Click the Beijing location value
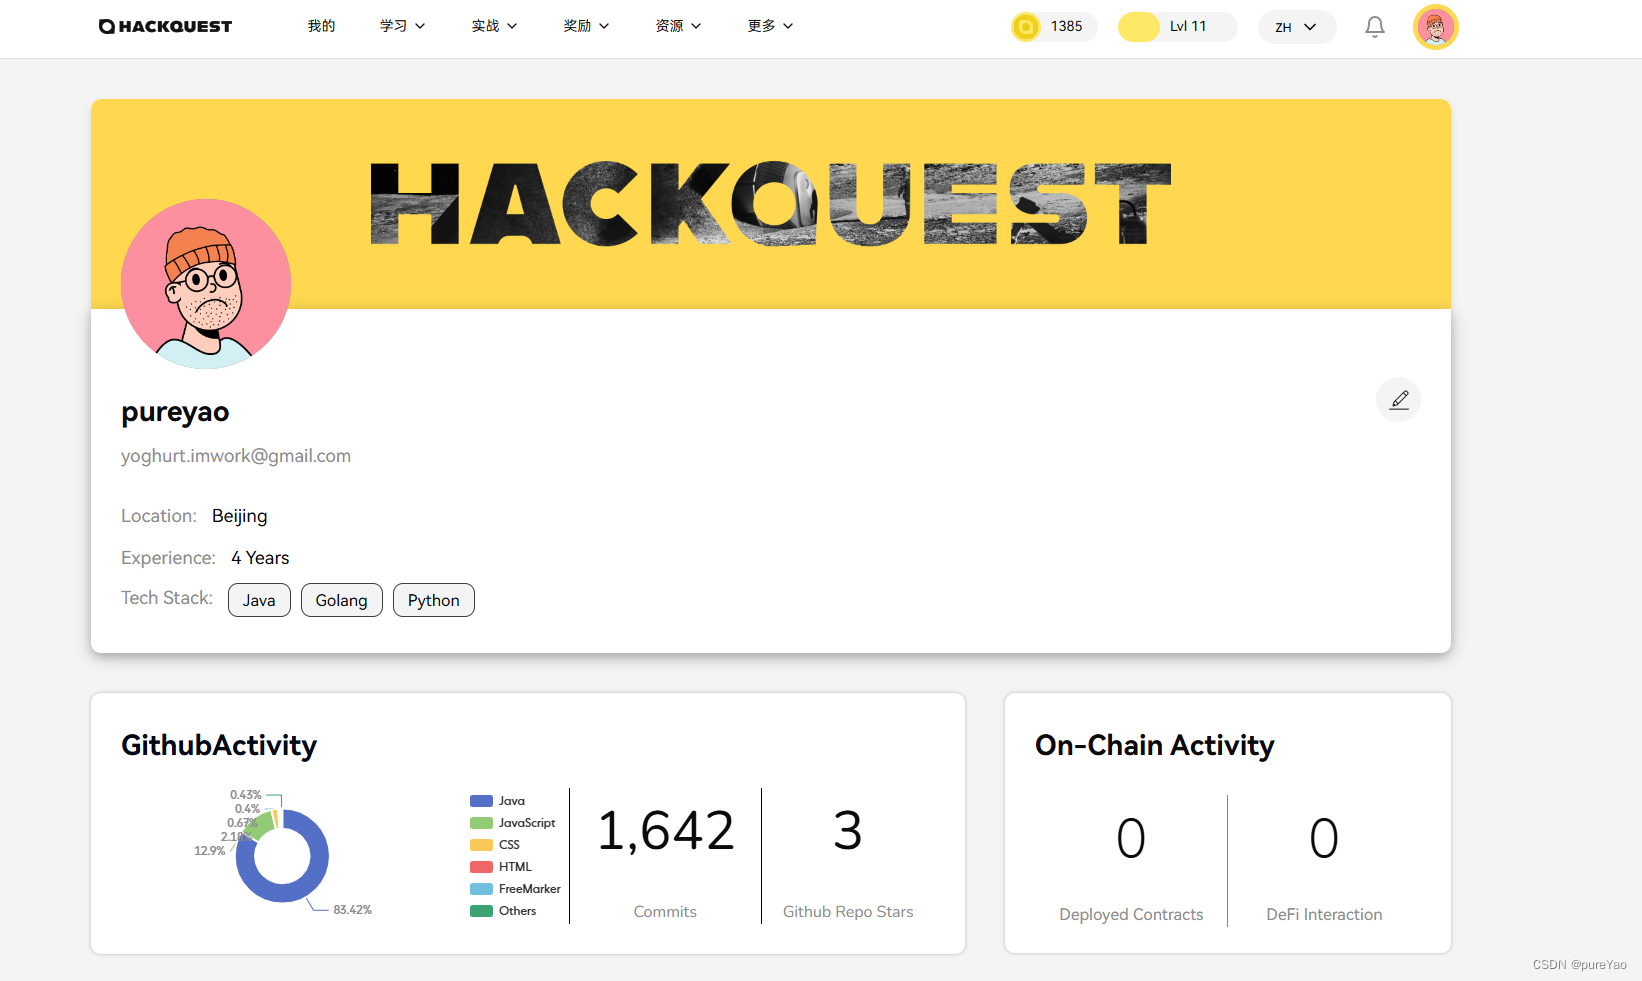This screenshot has width=1642, height=981. (x=240, y=517)
